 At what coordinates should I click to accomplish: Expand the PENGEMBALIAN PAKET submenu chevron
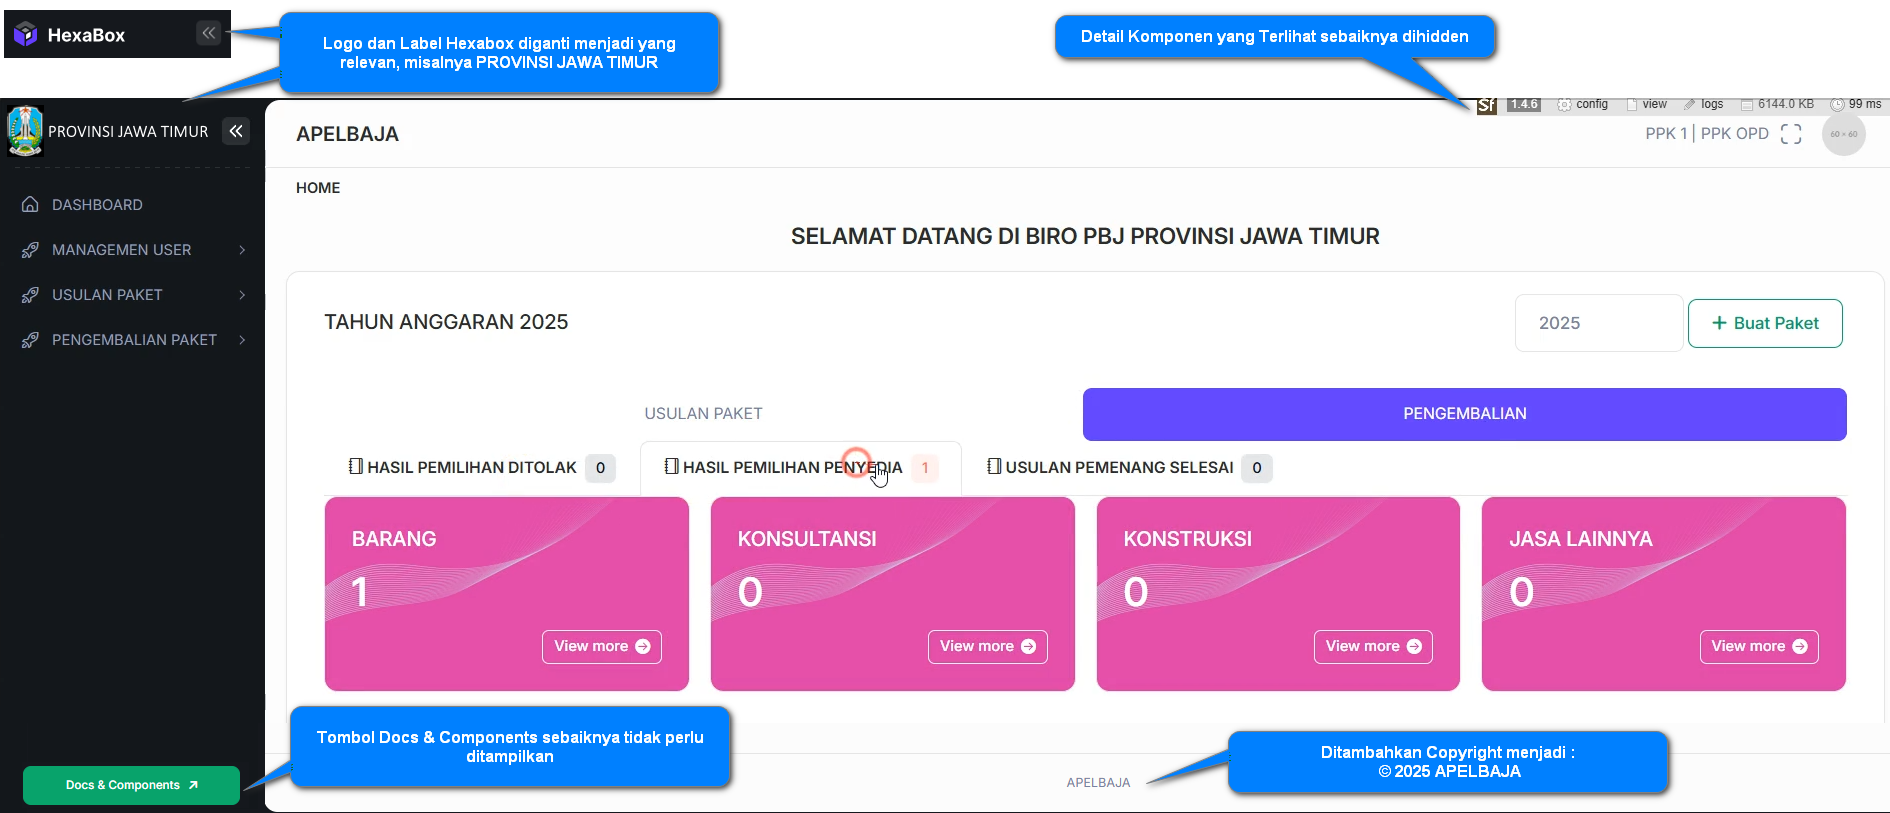click(242, 340)
